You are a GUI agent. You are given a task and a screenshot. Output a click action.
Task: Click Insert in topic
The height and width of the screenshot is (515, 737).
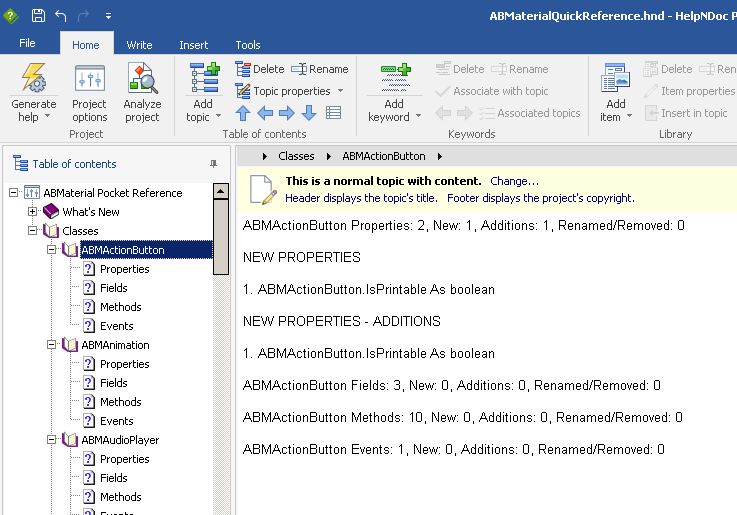pyautogui.click(x=686, y=113)
